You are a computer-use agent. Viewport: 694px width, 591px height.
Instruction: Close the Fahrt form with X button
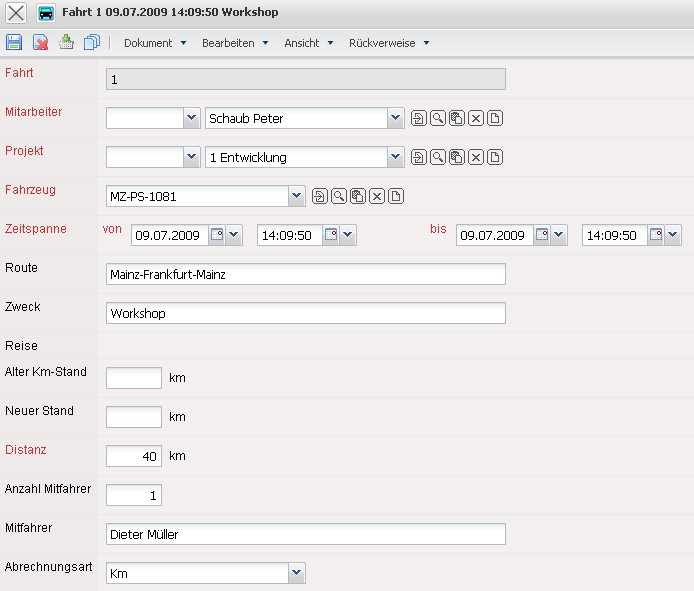[x=17, y=13]
